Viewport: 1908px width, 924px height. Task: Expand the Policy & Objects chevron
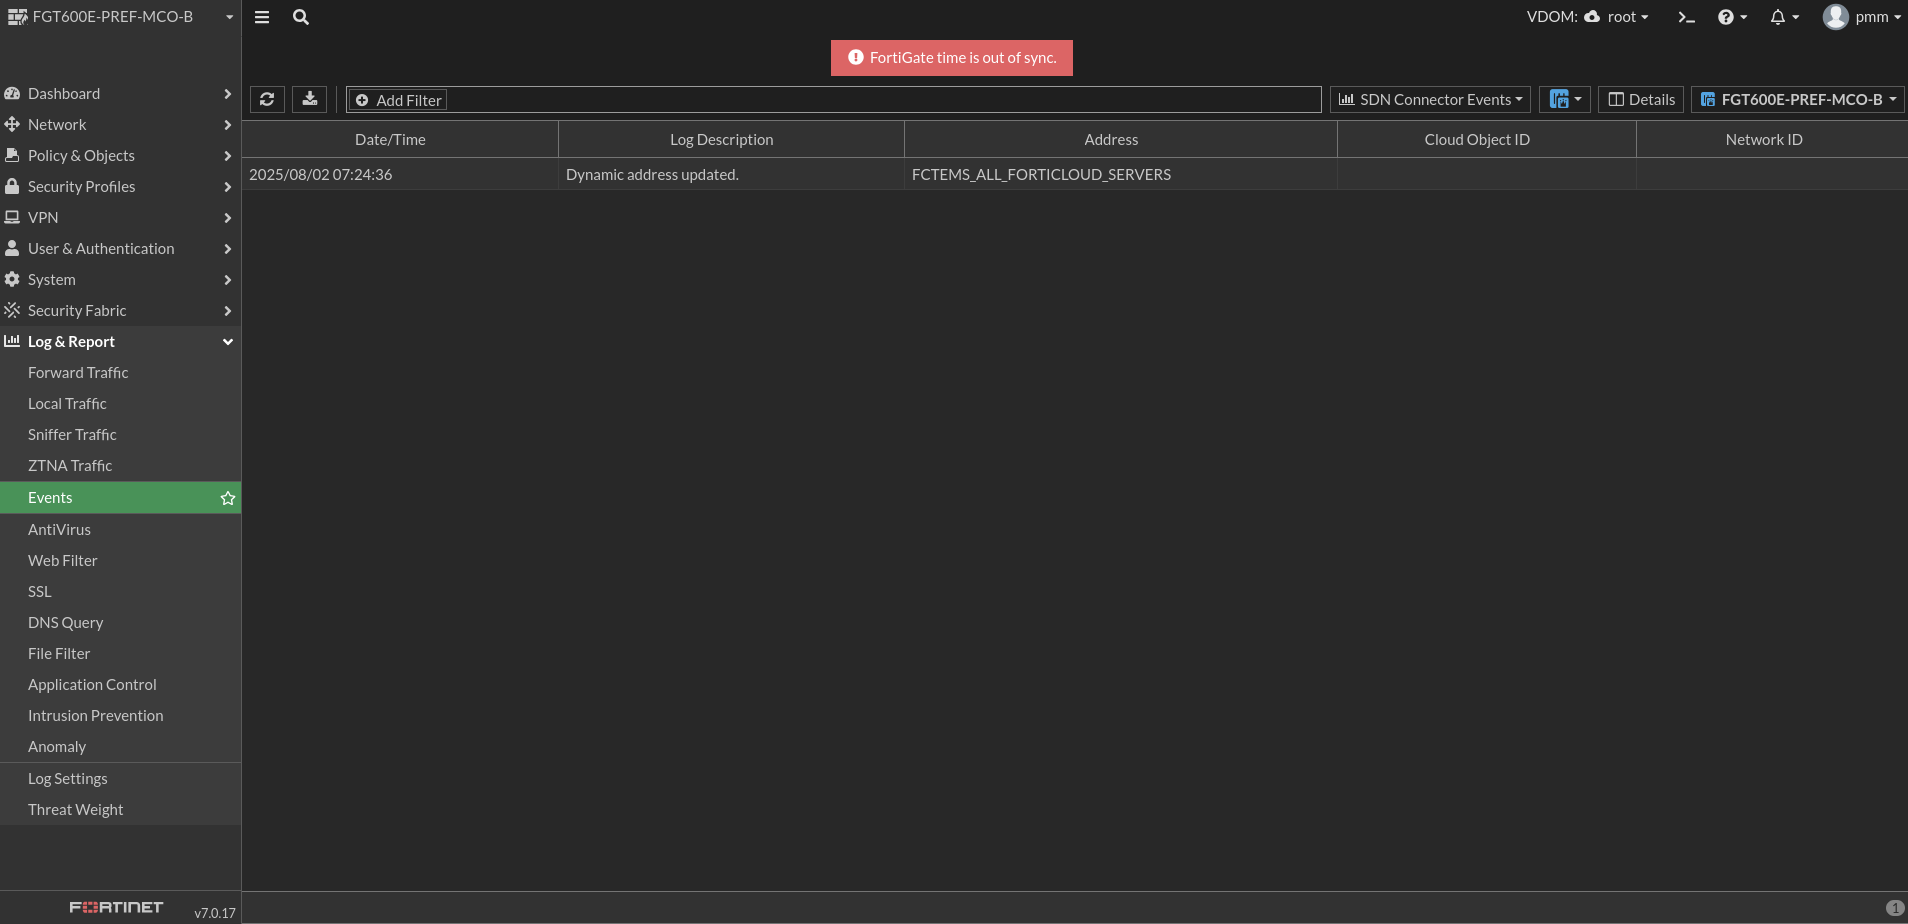point(228,156)
